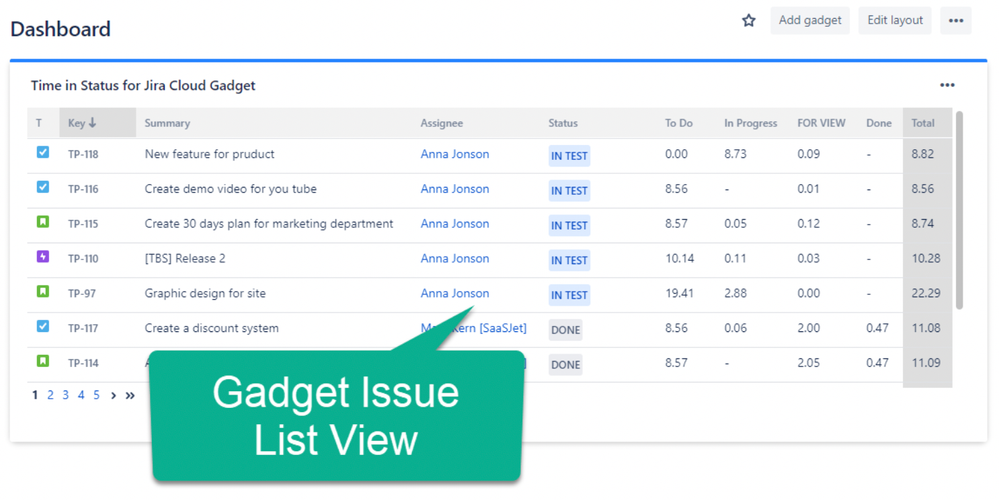This screenshot has width=999, height=500.
Task: Click FOR VIEW value 2.05
Action: (x=809, y=363)
